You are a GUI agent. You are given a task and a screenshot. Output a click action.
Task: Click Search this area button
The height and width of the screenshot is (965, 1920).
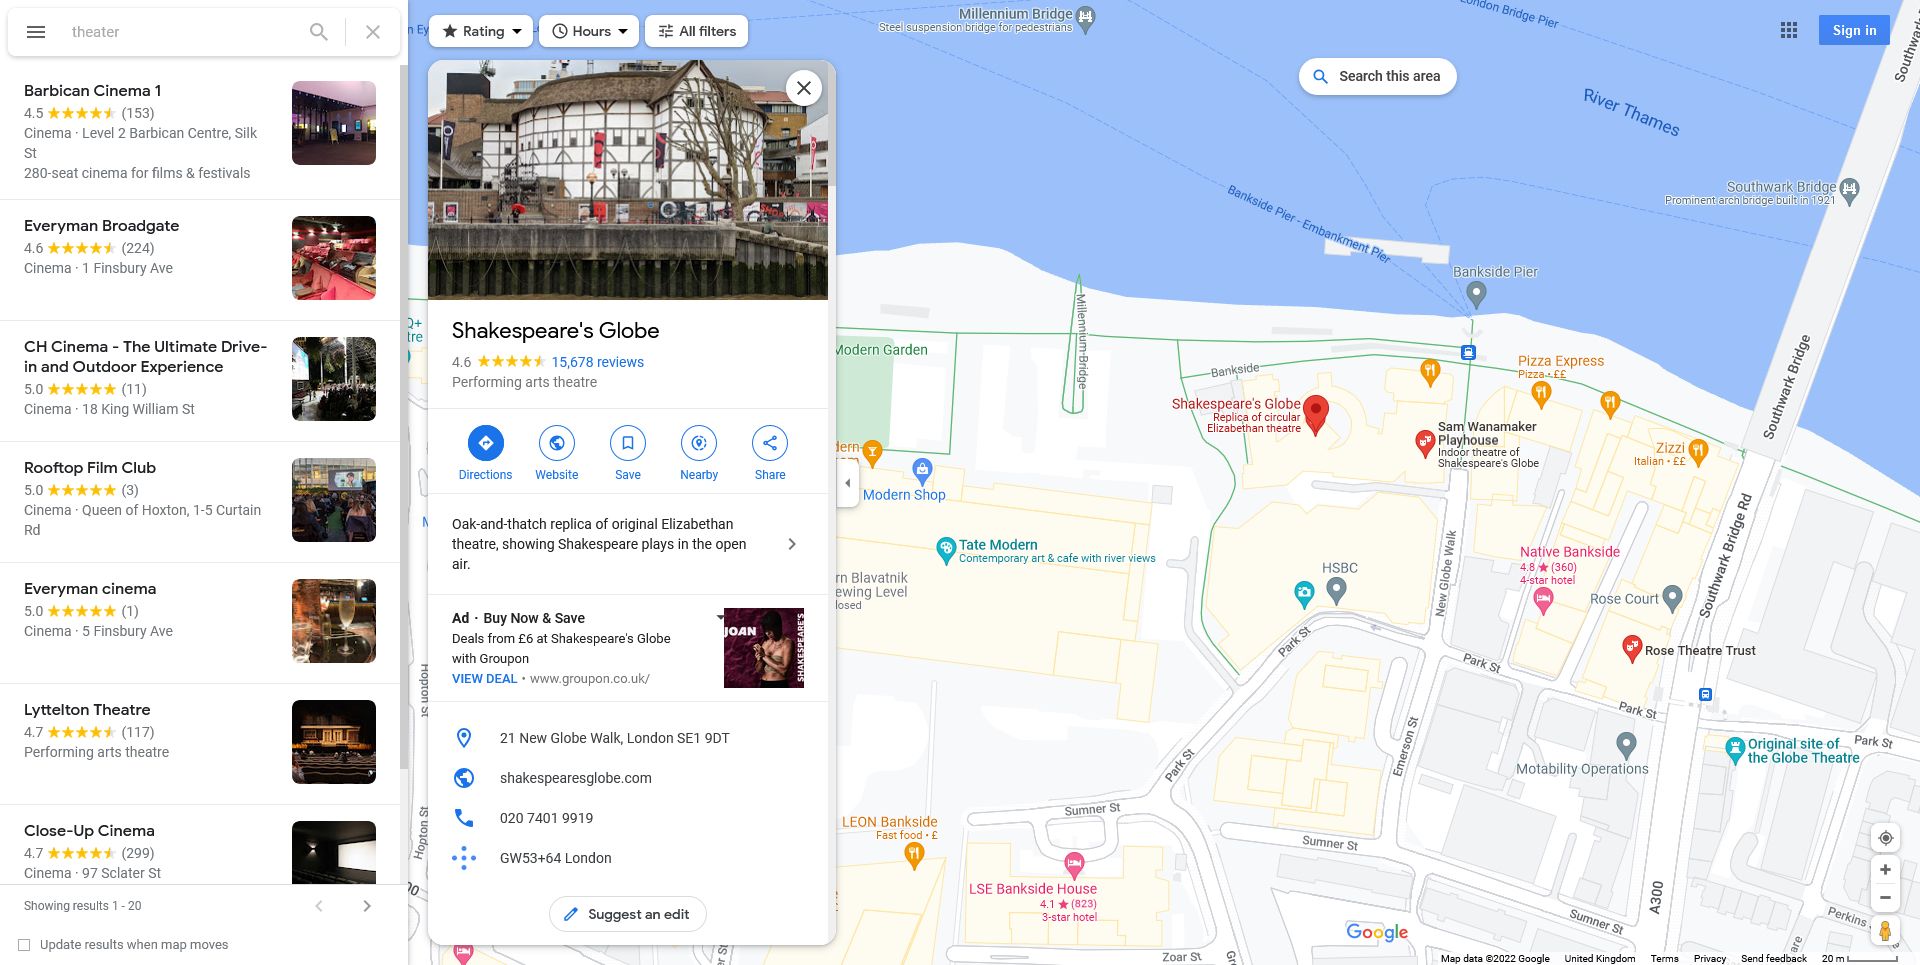[1377, 76]
